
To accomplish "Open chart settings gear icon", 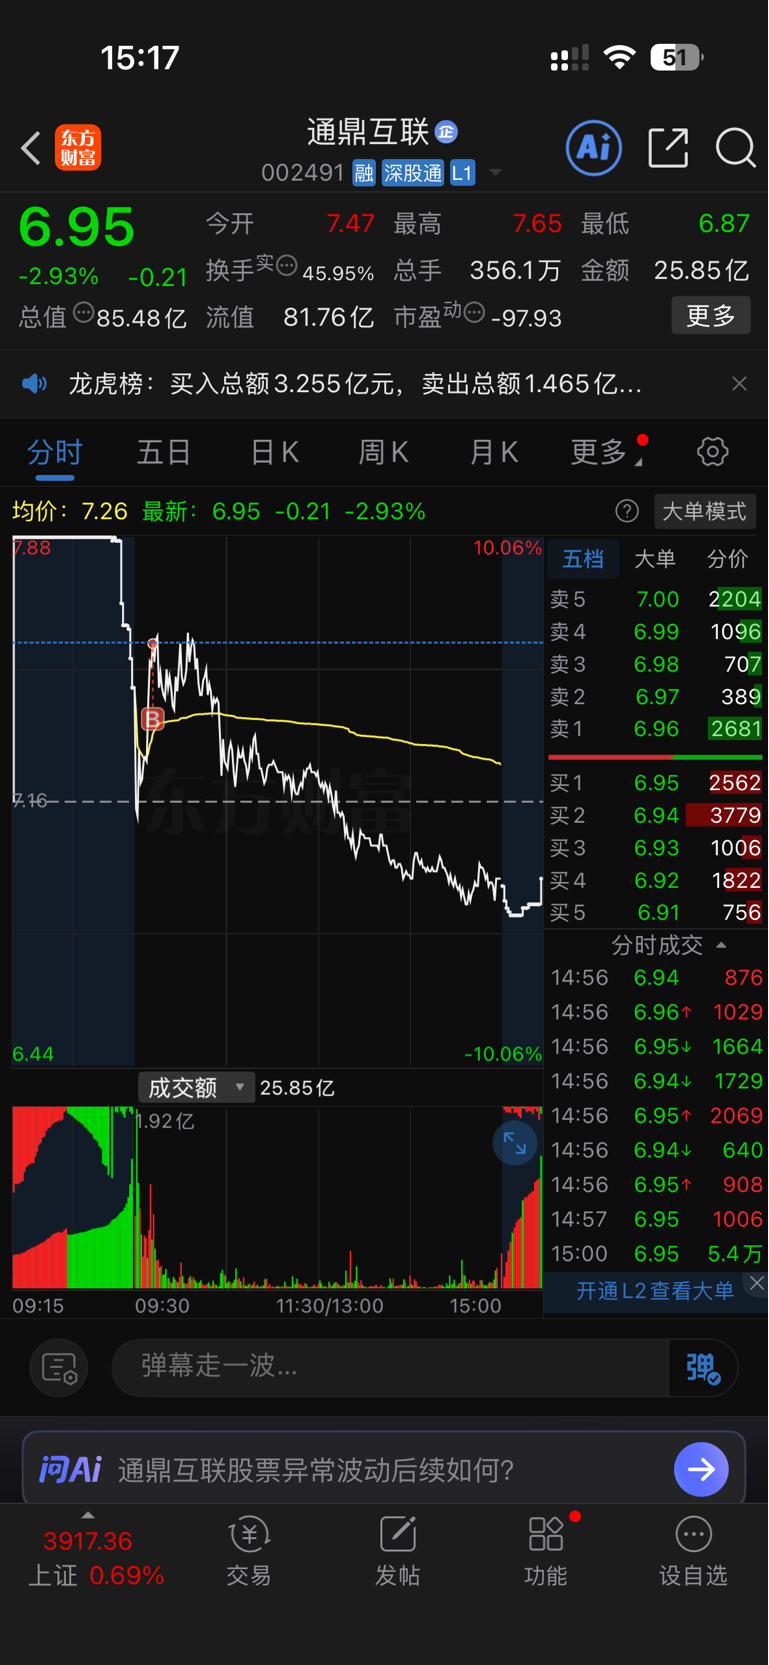I will point(713,452).
